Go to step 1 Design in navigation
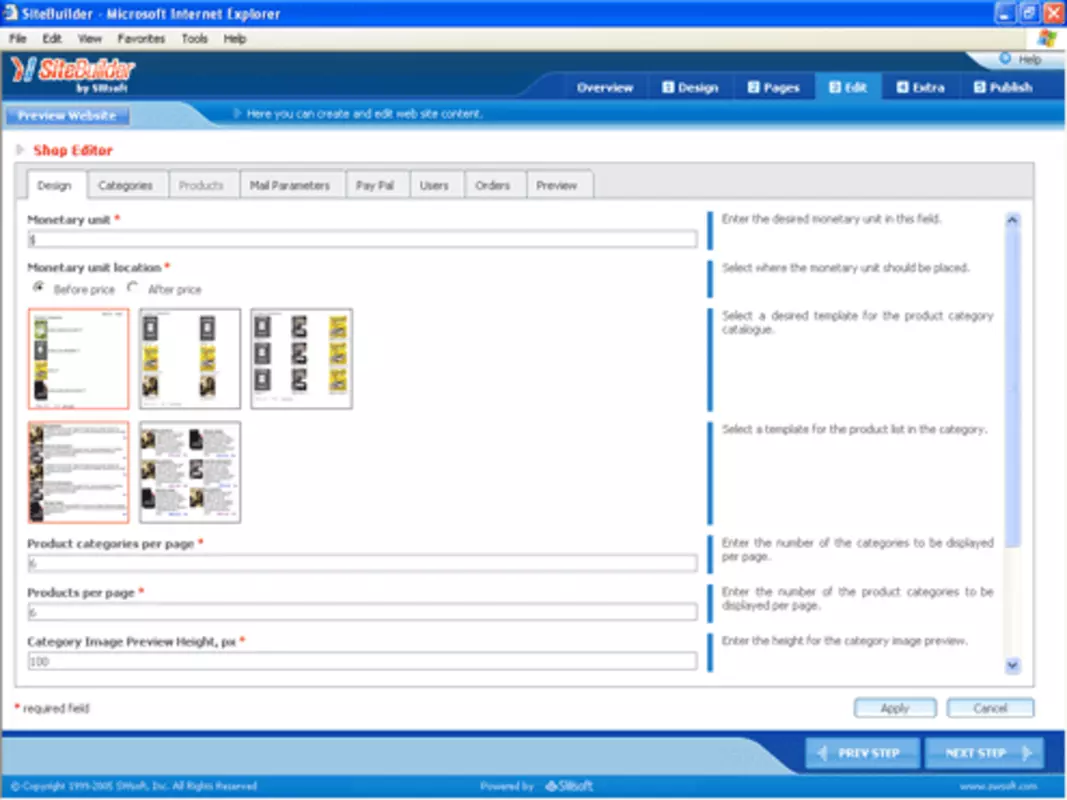 [x=690, y=88]
